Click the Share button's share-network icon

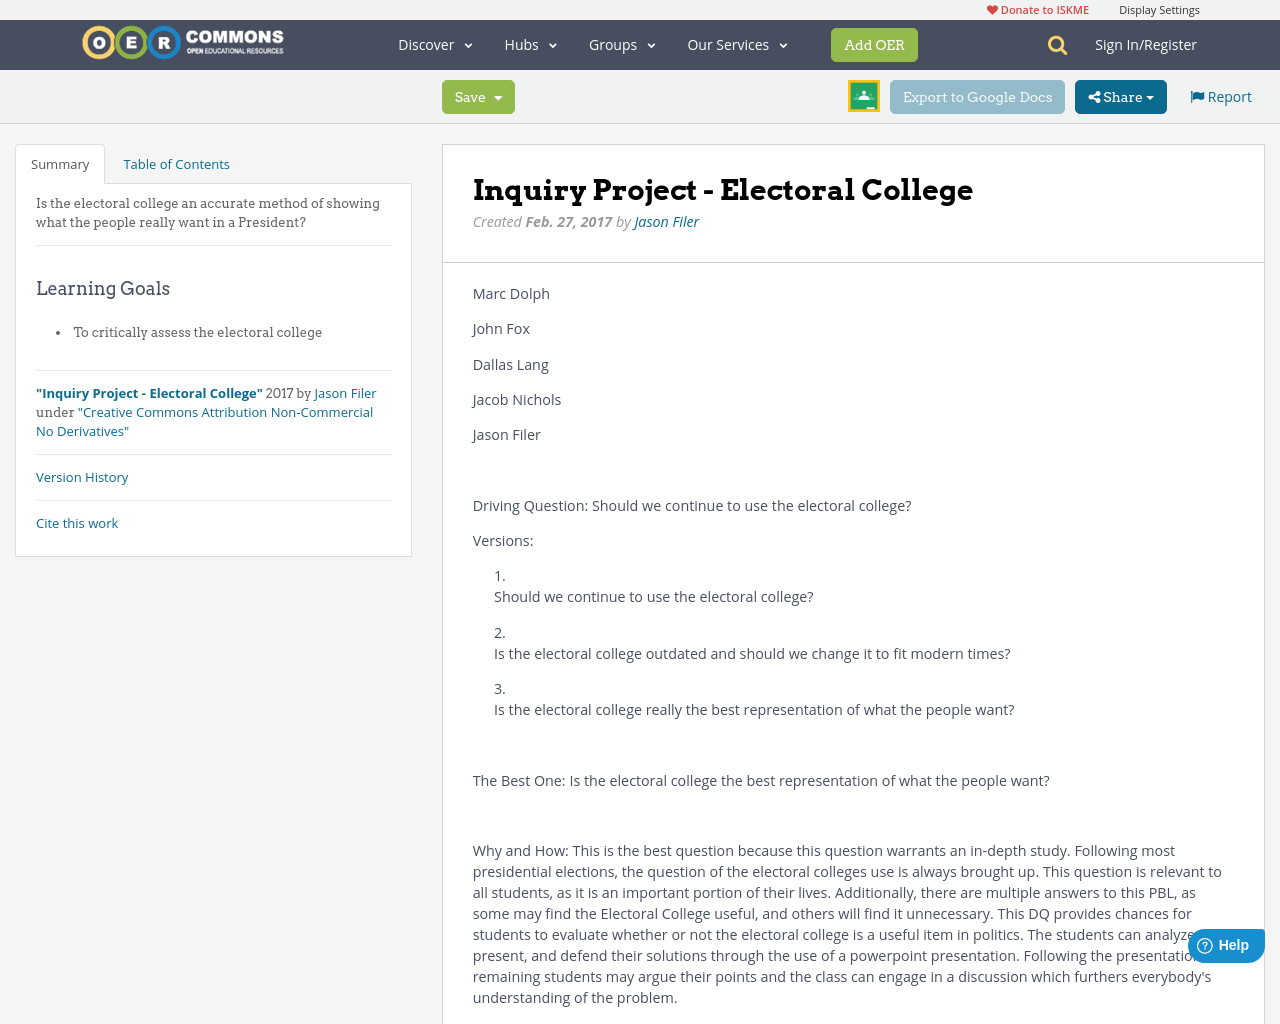pos(1093,95)
